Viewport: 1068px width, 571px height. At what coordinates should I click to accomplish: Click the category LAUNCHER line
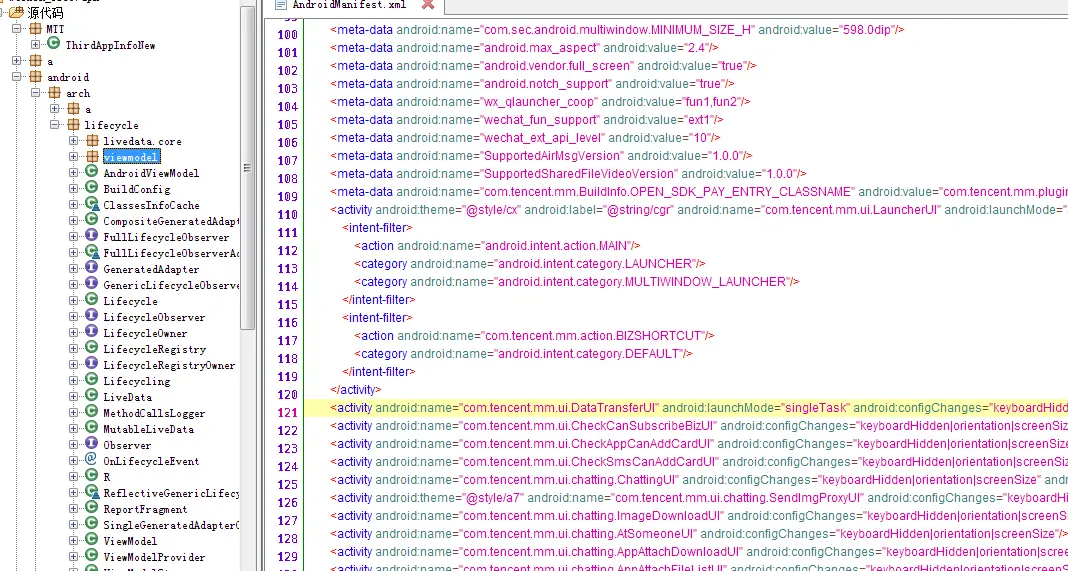[529, 264]
